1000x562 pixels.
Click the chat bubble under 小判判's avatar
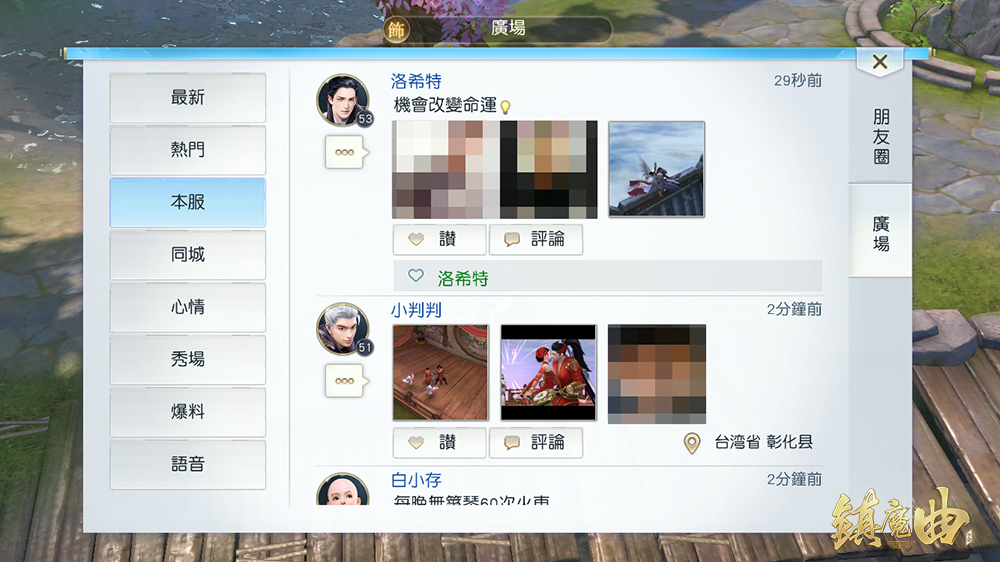[345, 381]
